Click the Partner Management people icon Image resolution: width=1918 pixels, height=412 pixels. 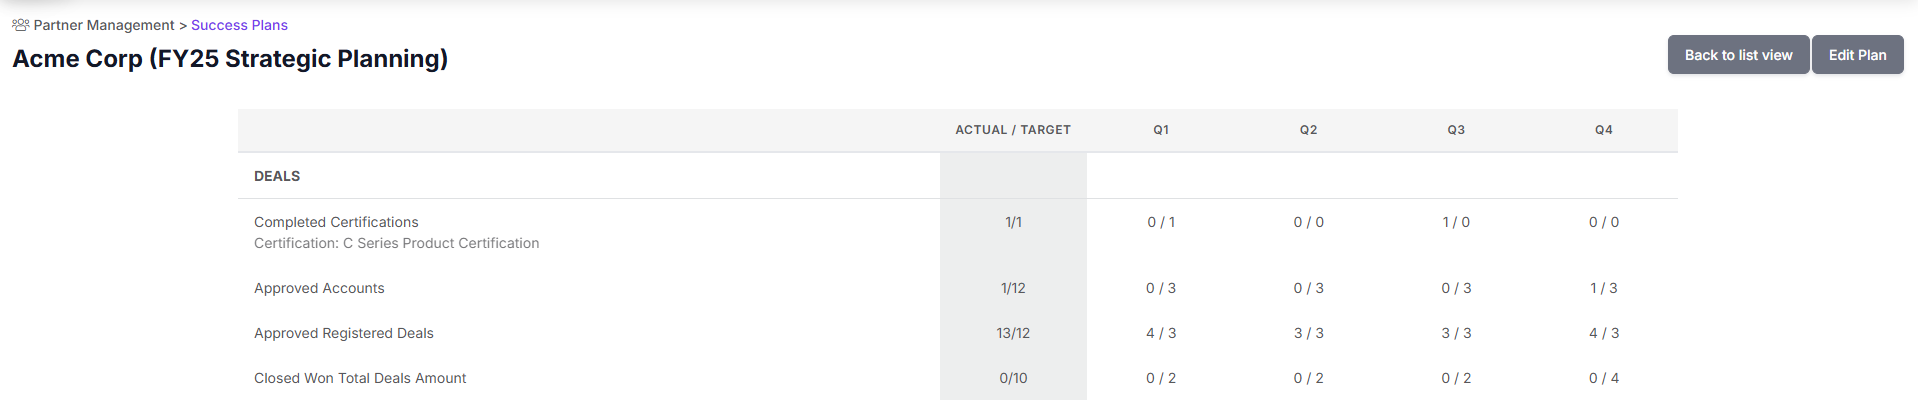[20, 25]
